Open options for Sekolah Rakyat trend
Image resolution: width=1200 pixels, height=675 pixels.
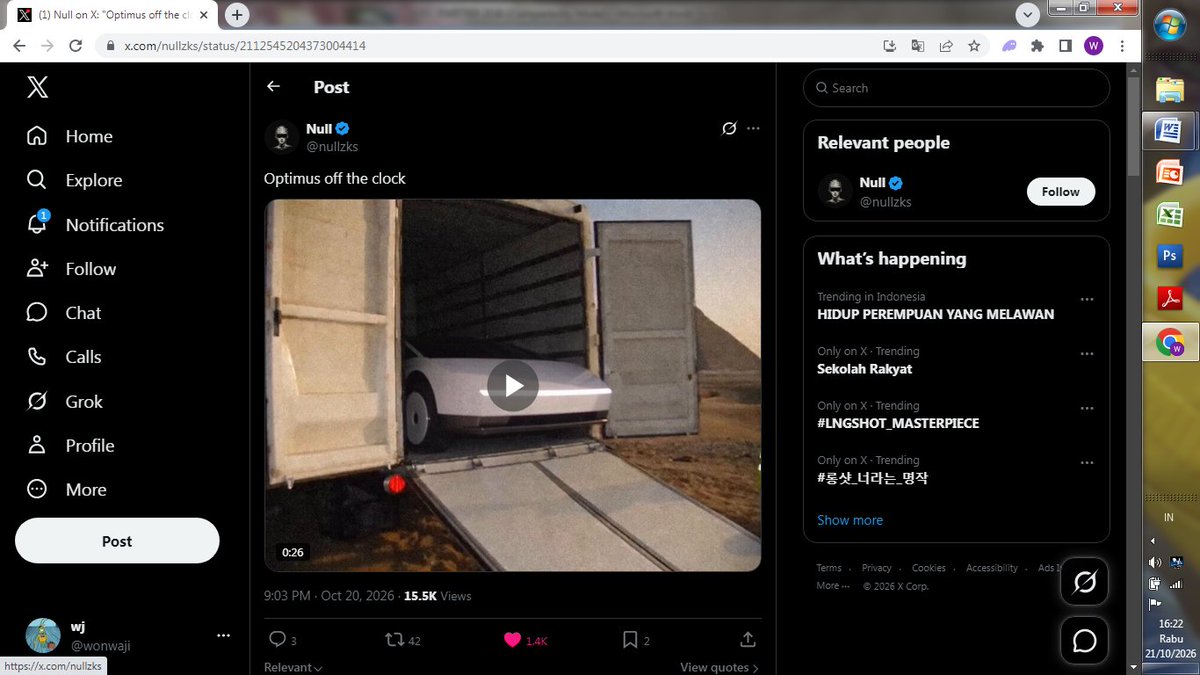click(x=1087, y=354)
